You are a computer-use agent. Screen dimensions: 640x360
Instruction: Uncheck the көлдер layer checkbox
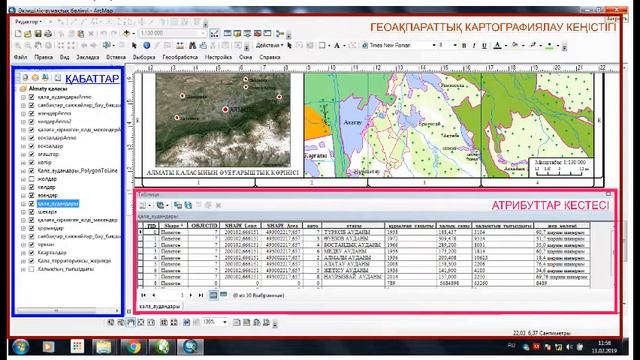click(x=31, y=187)
